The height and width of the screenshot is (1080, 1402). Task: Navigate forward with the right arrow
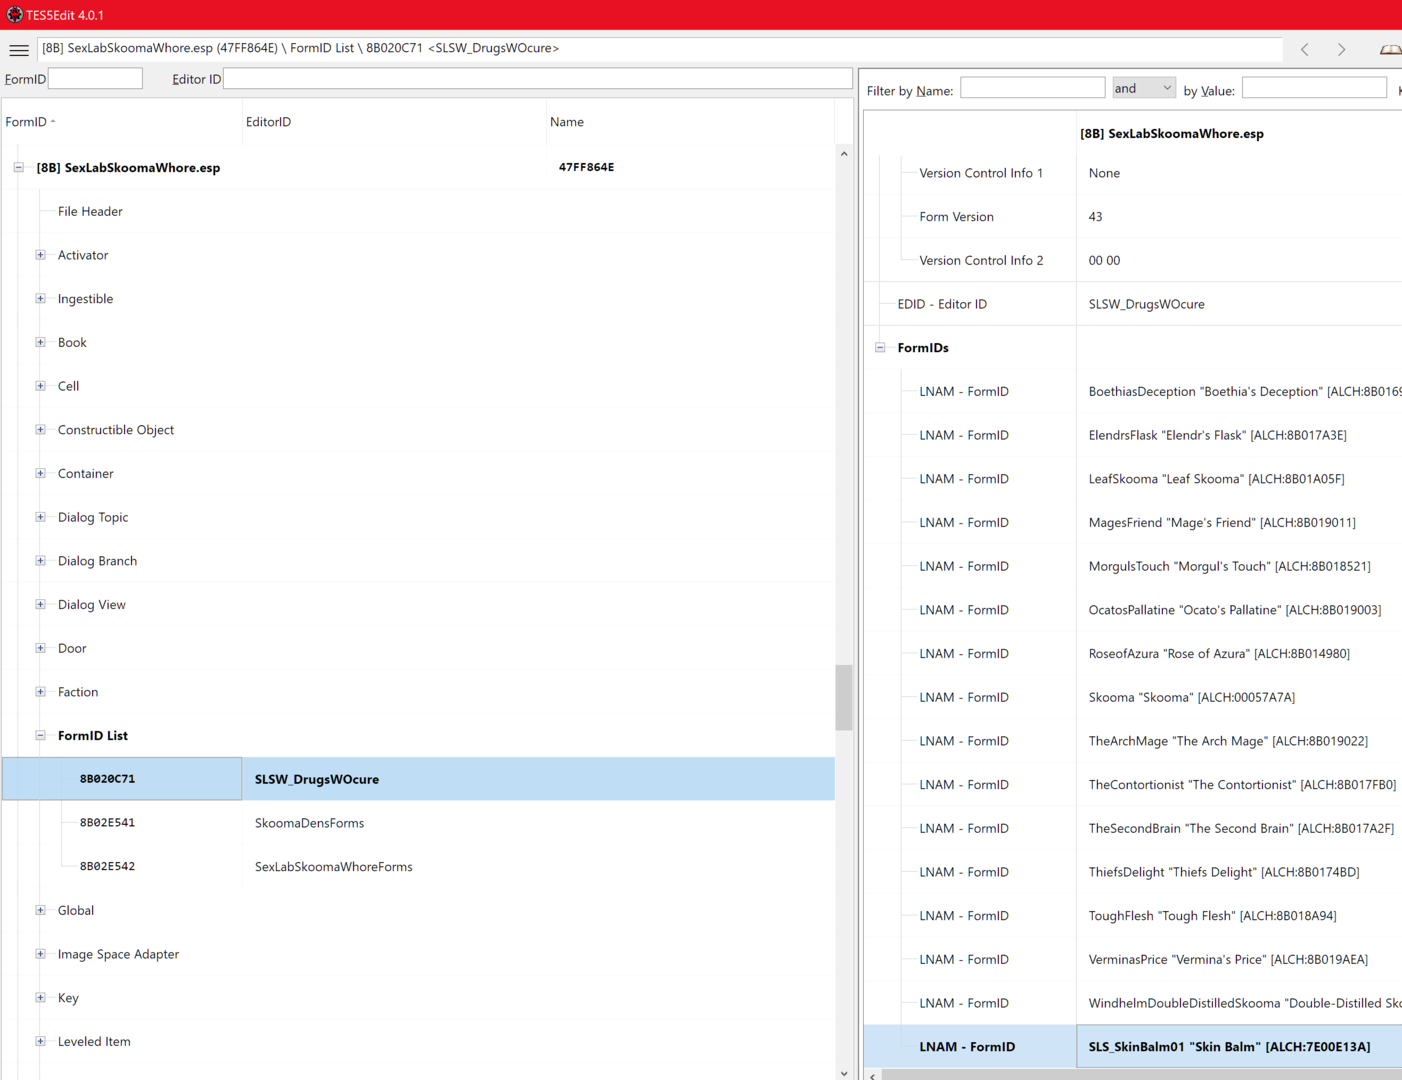[1342, 49]
